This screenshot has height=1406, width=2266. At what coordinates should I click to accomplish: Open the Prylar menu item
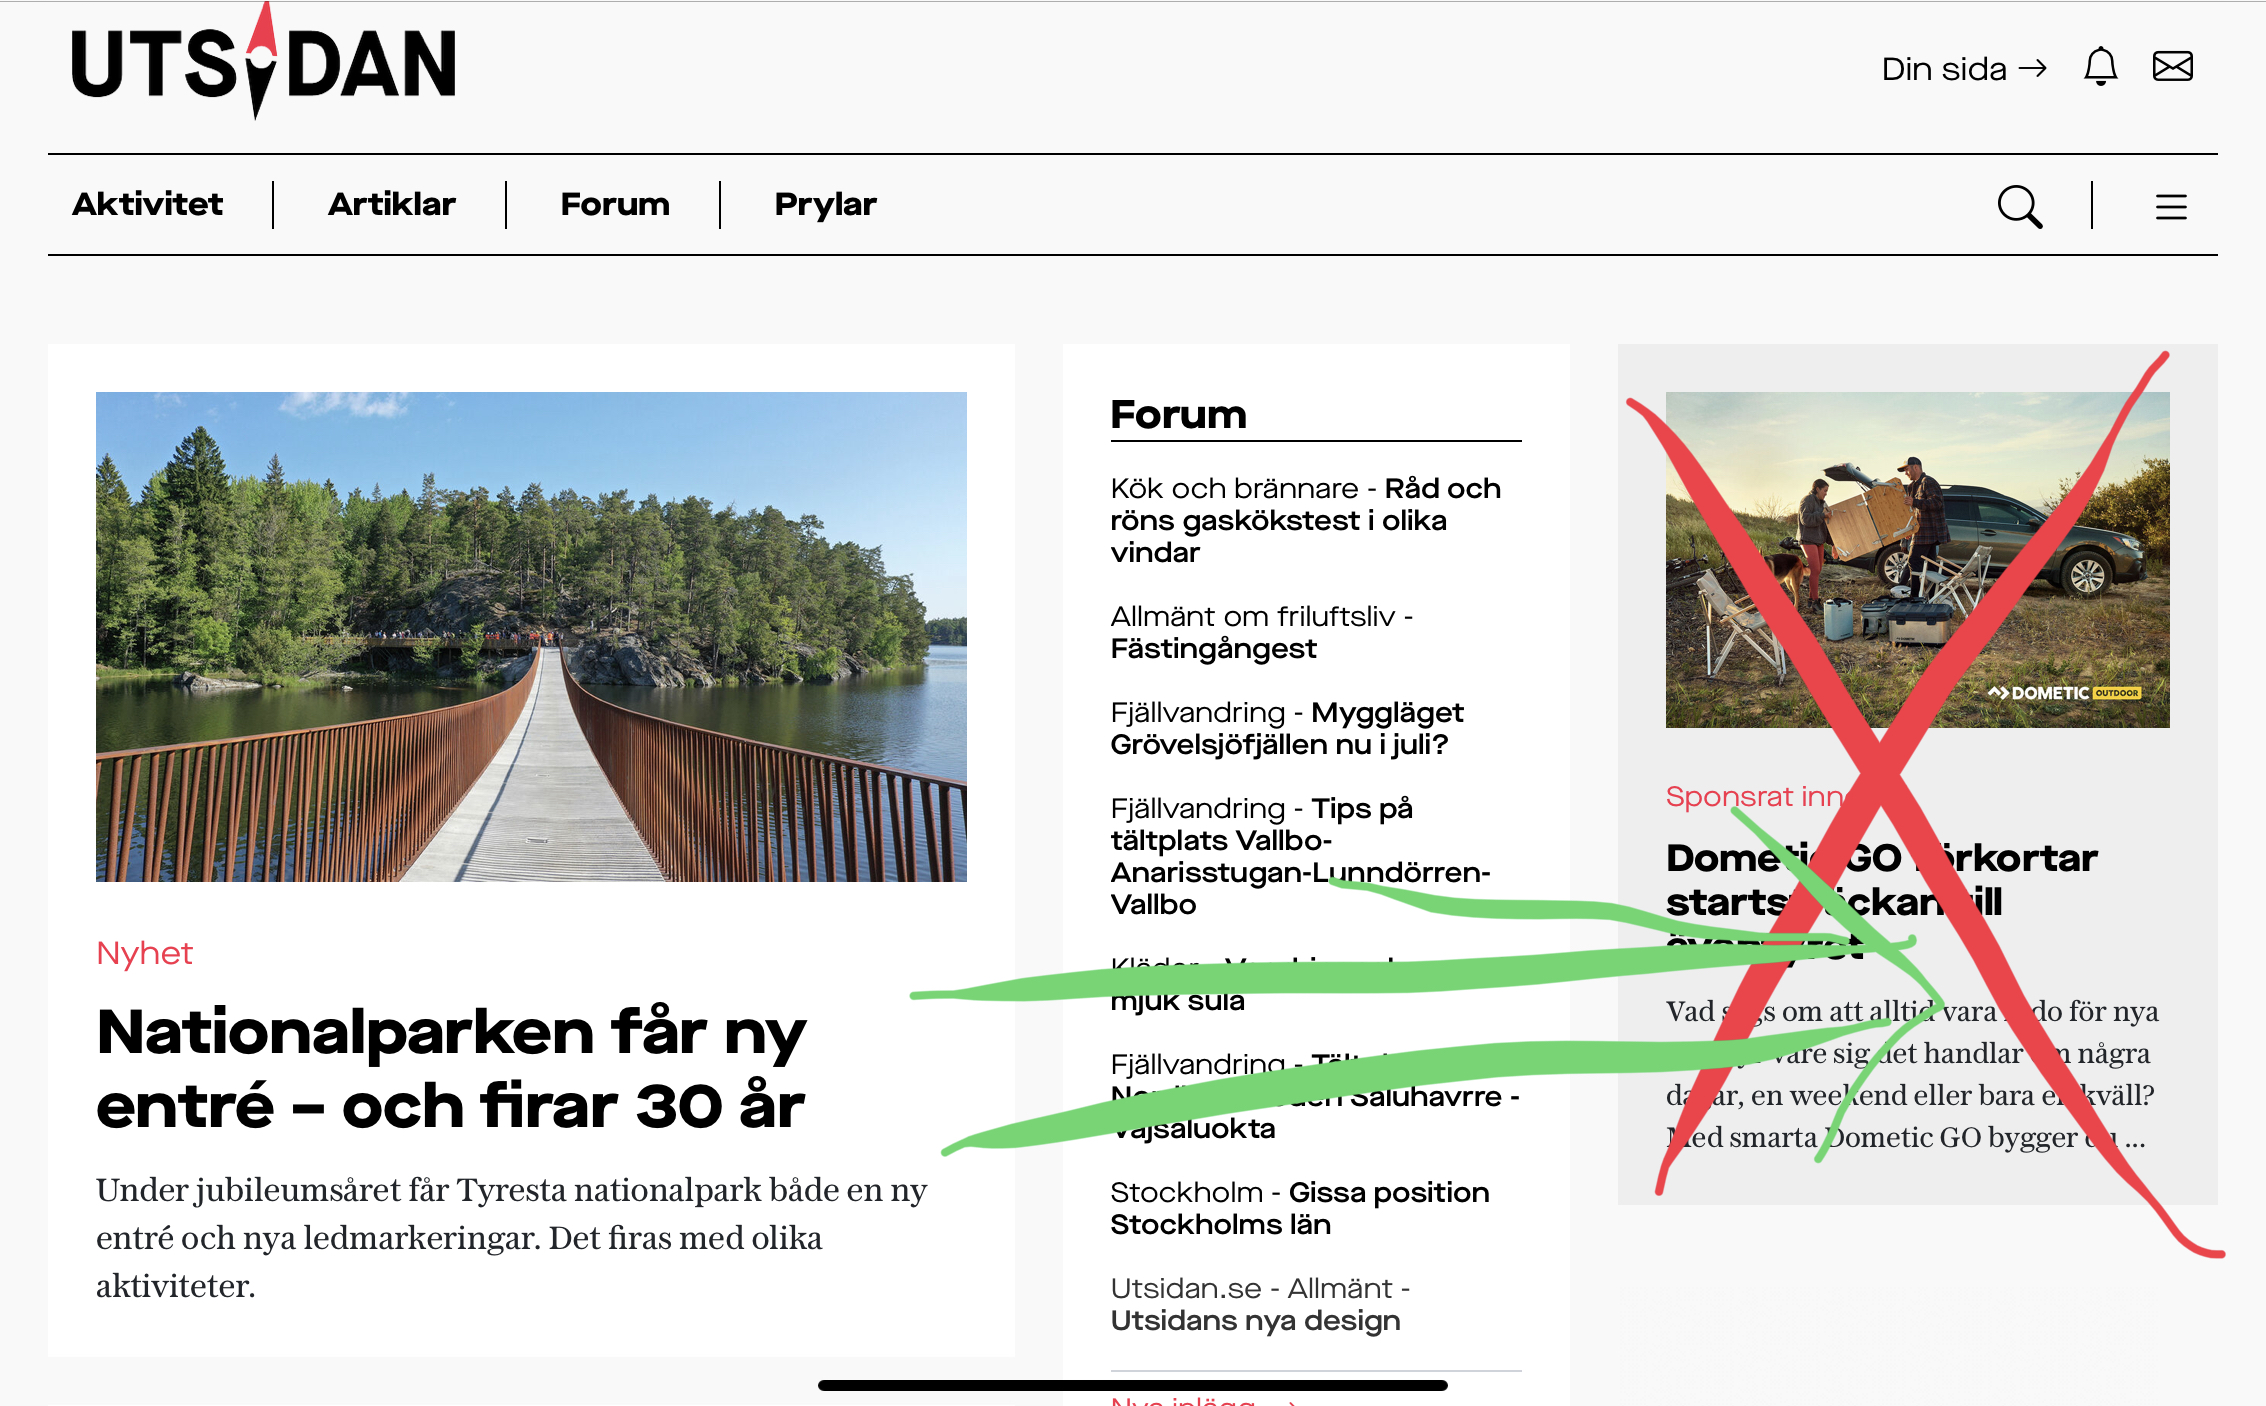(x=825, y=204)
